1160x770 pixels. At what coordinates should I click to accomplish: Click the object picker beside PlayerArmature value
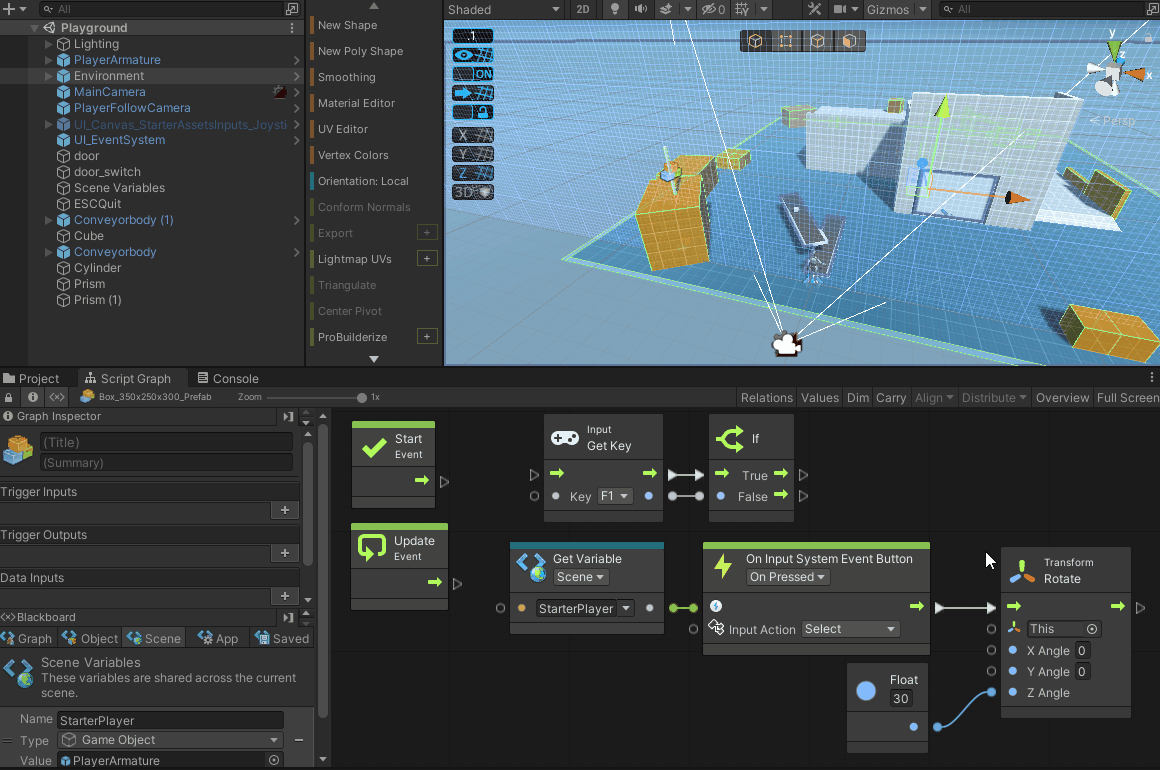click(274, 760)
